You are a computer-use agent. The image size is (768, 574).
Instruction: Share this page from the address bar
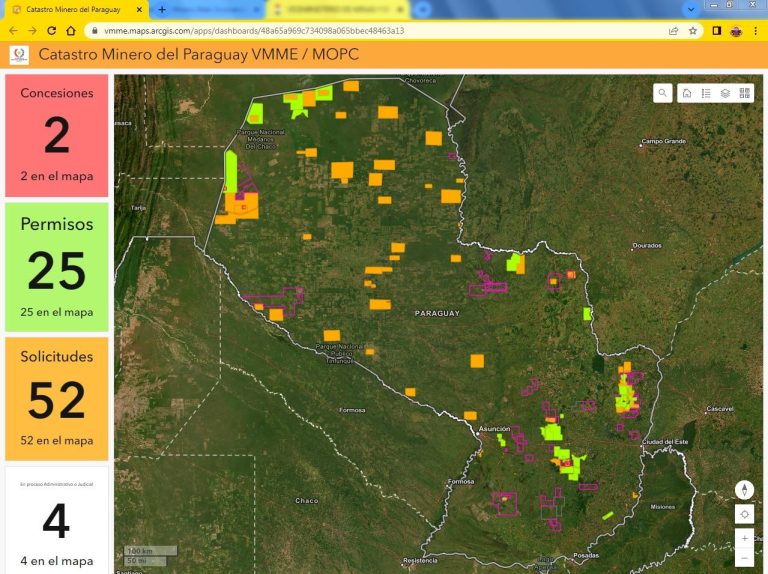point(673,31)
